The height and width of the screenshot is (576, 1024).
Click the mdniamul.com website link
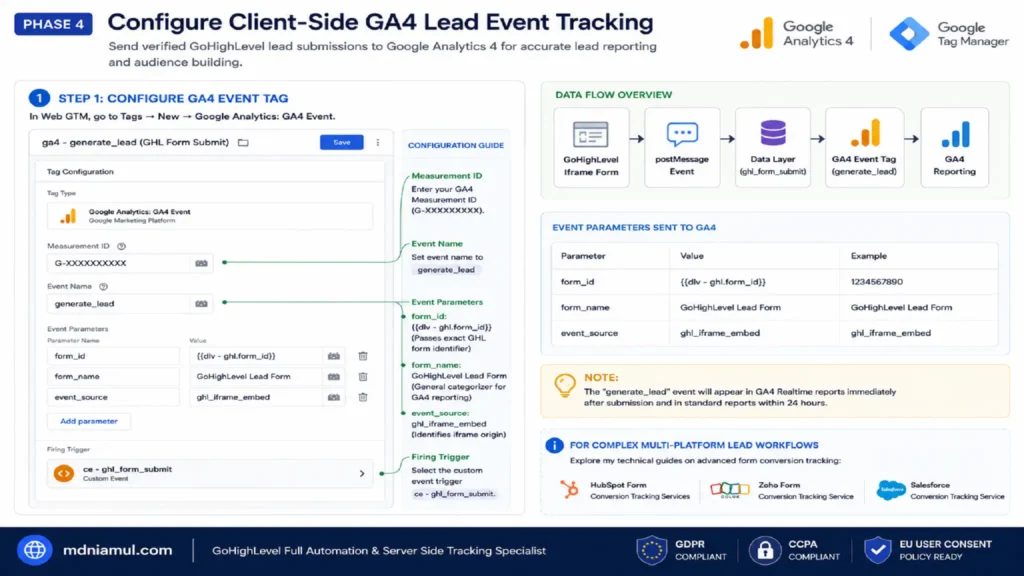118,551
